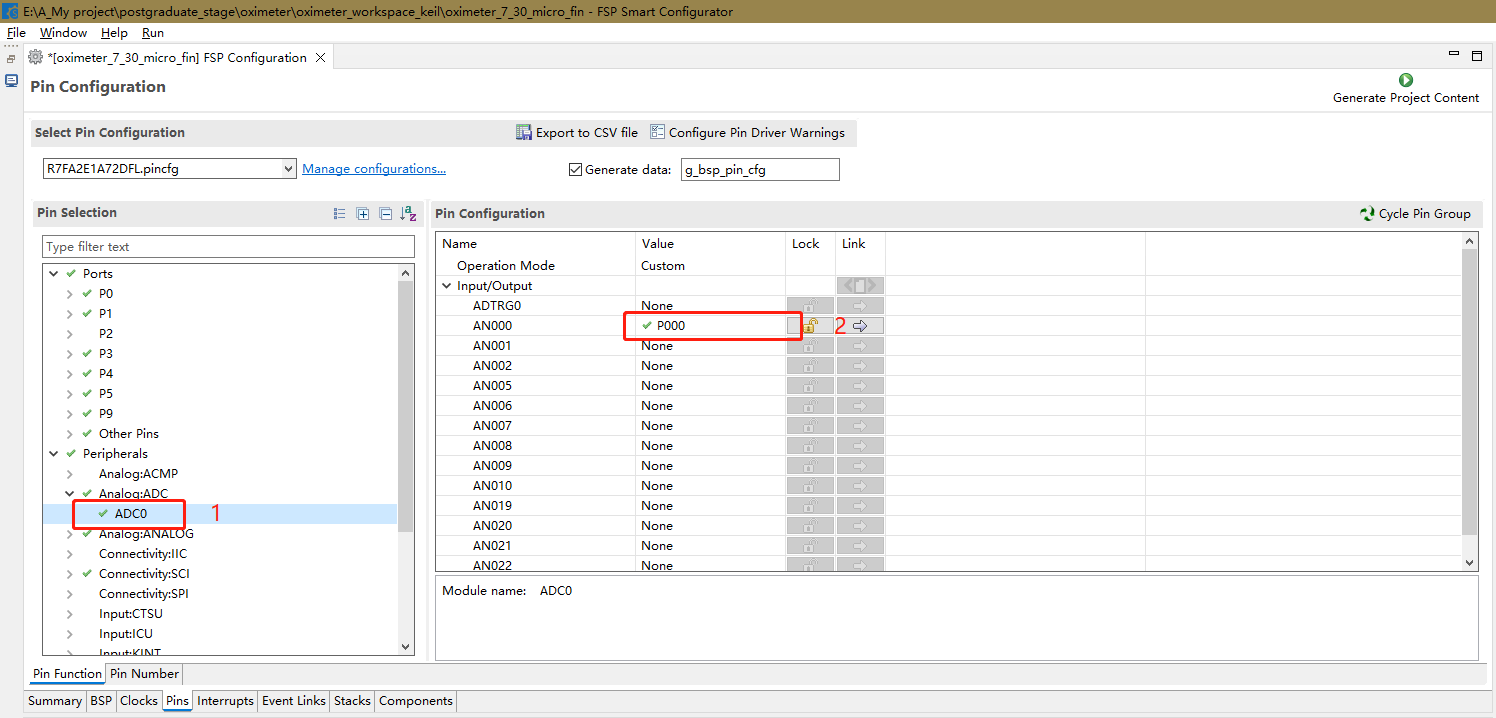Click the alphabetical sort icon
The width and height of the screenshot is (1496, 718).
408,213
